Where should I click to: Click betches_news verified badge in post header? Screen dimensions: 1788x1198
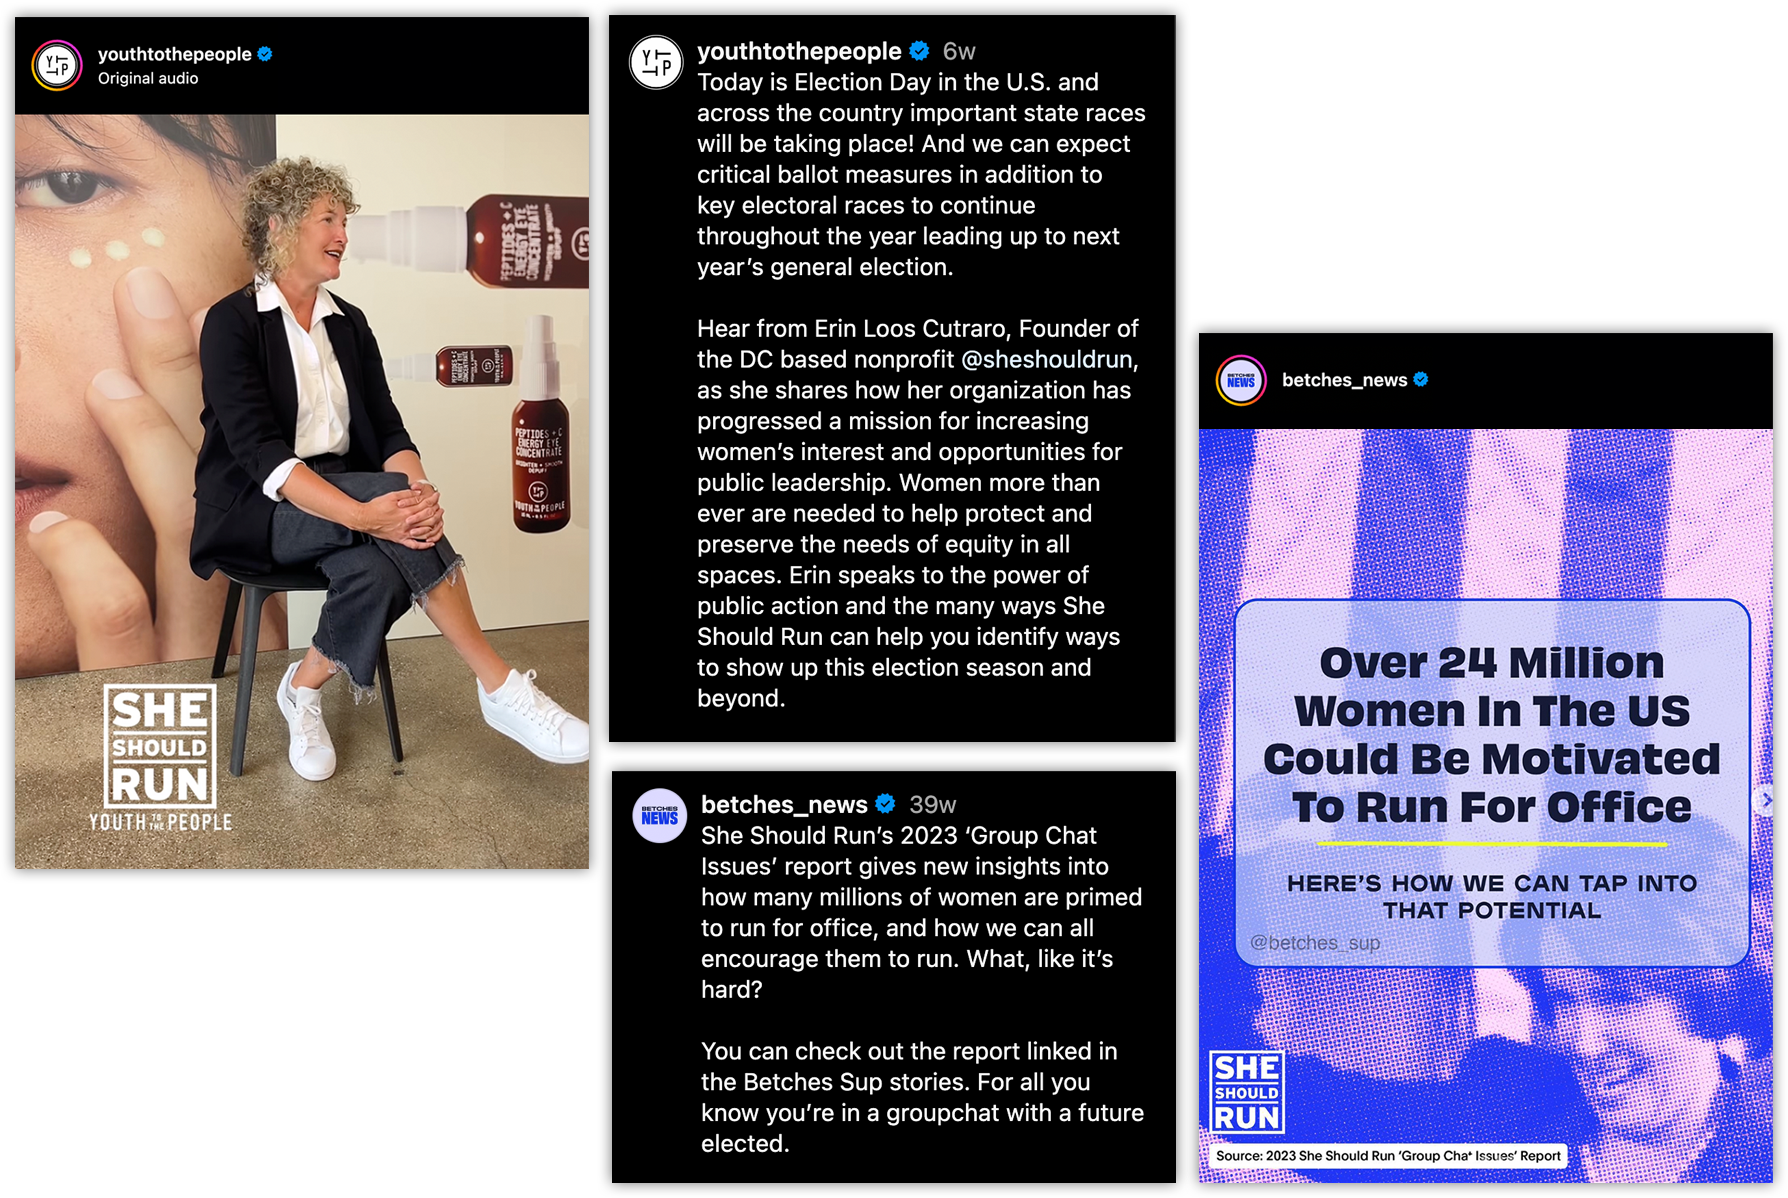tap(1421, 379)
